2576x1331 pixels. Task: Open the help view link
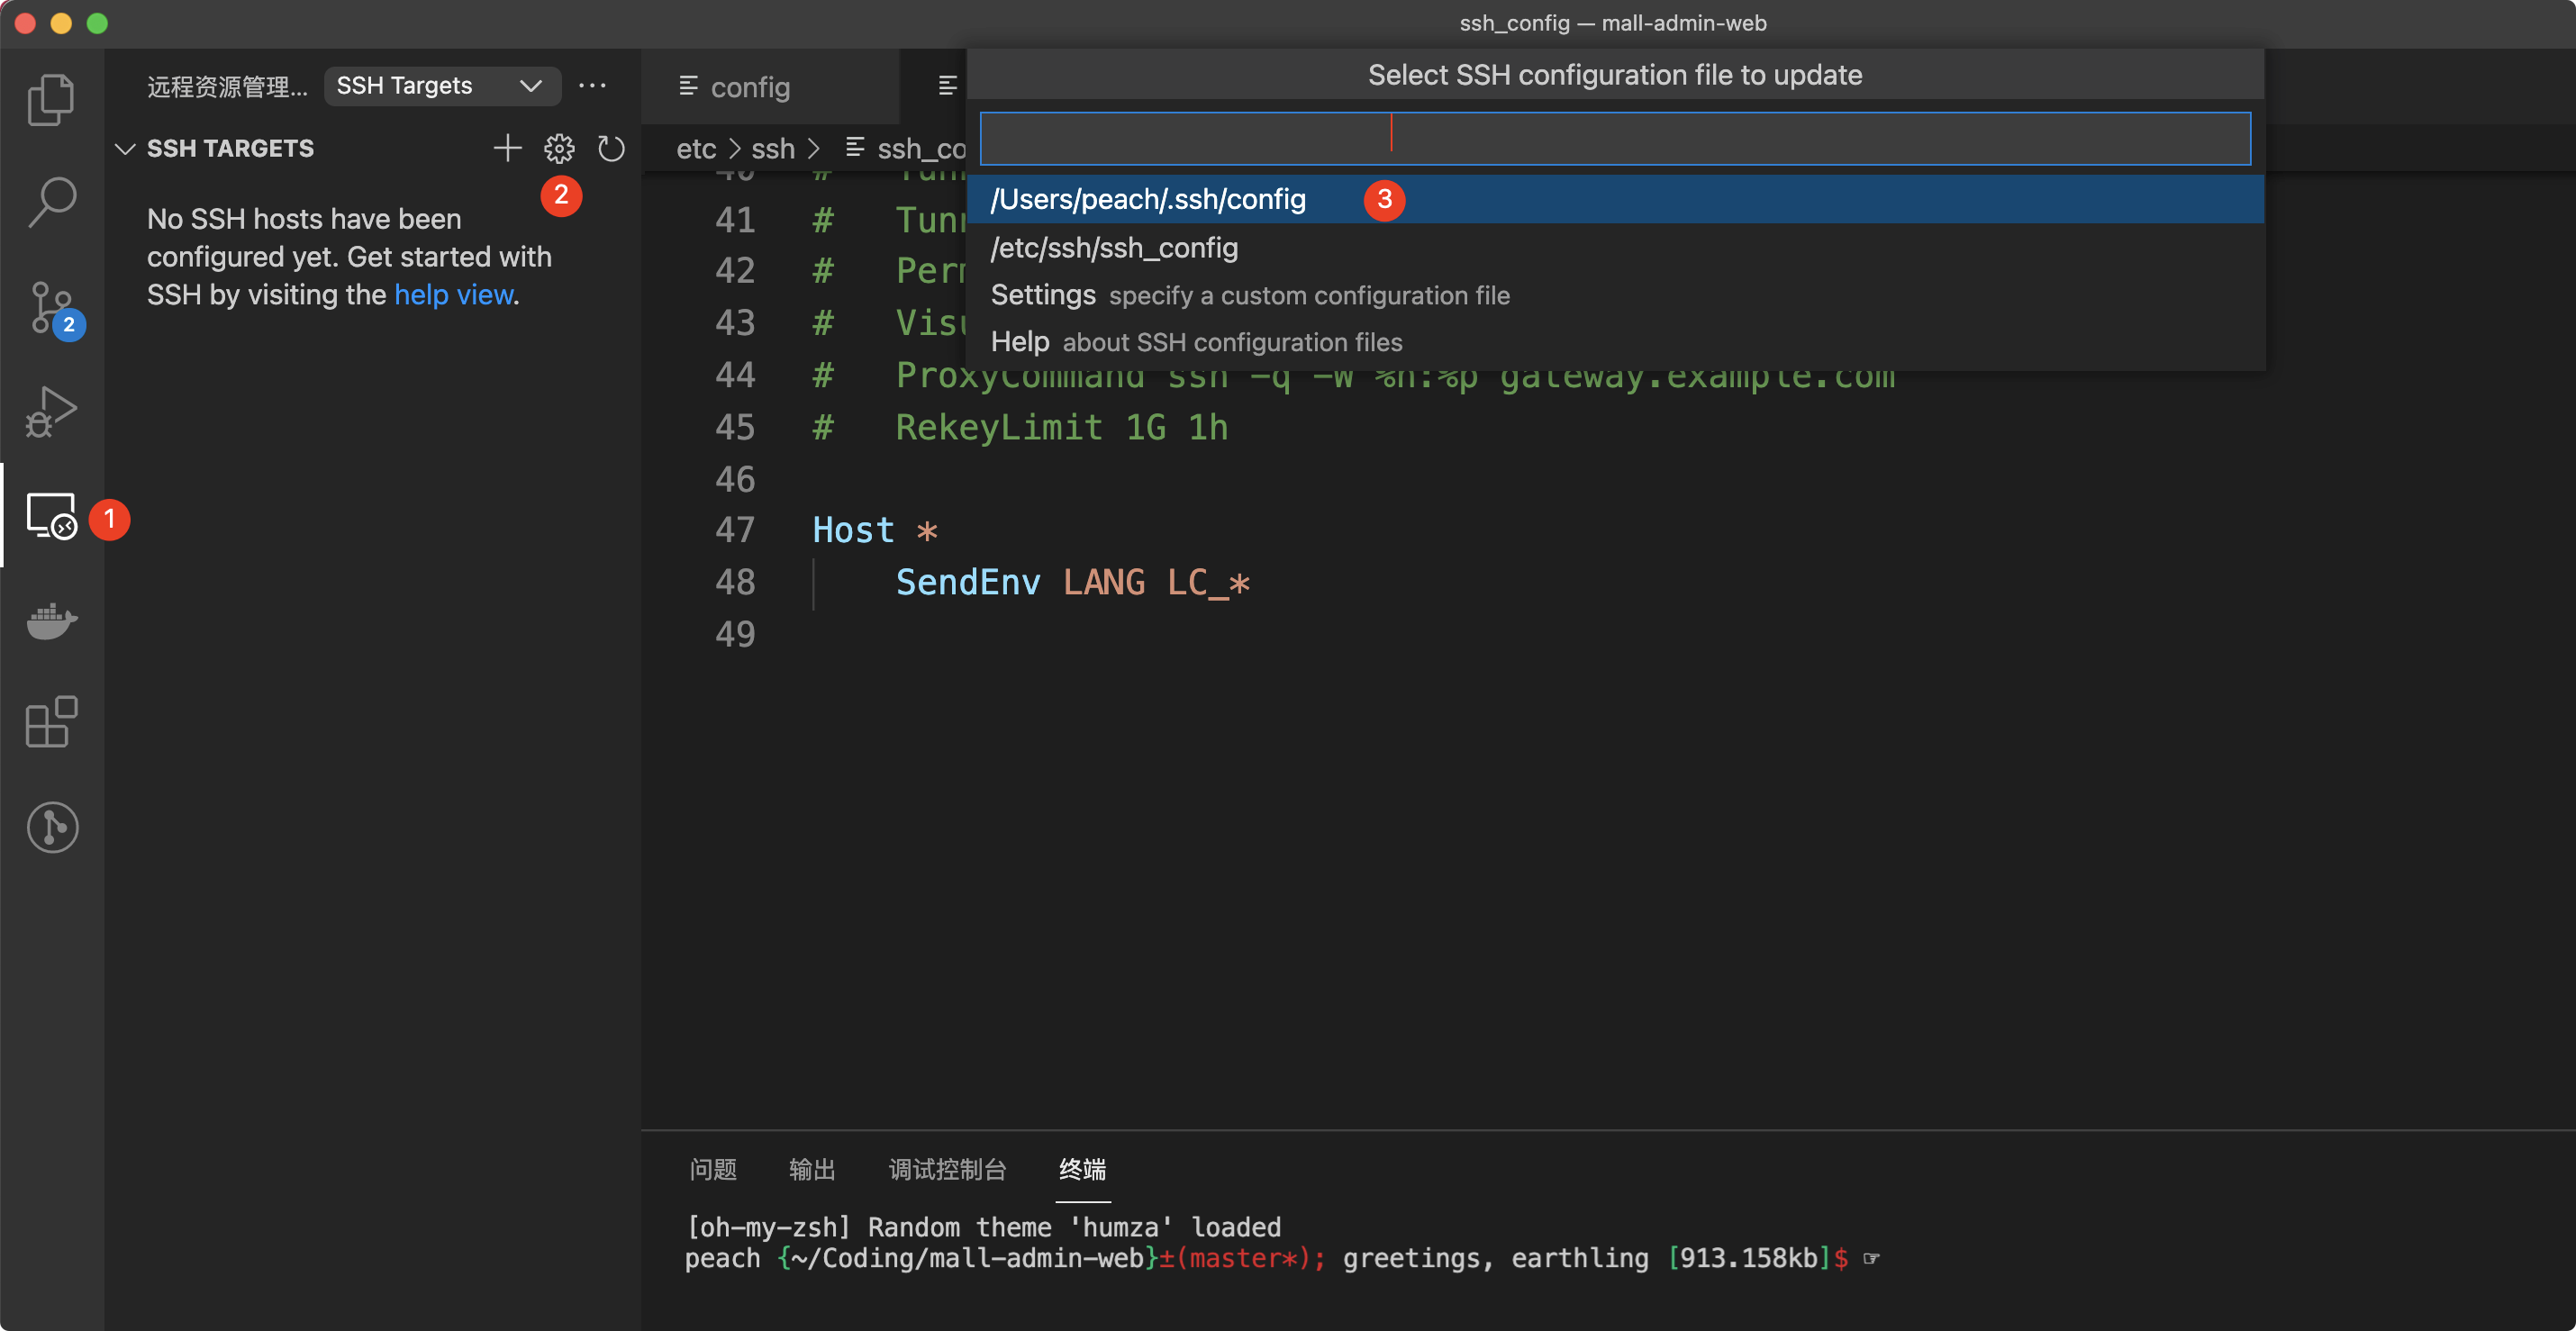[x=454, y=294]
